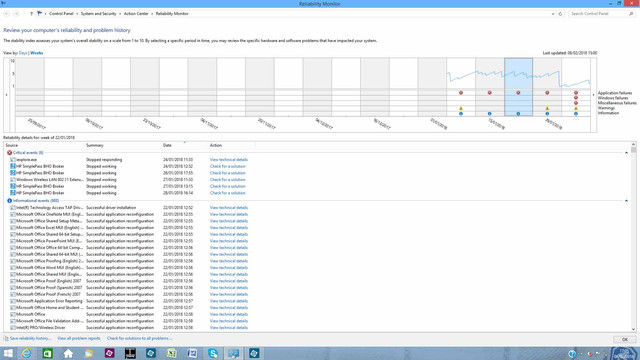Image resolution: width=640 pixels, height=360 pixels.
Task: Open Excel from the taskbar
Action: click(x=171, y=353)
